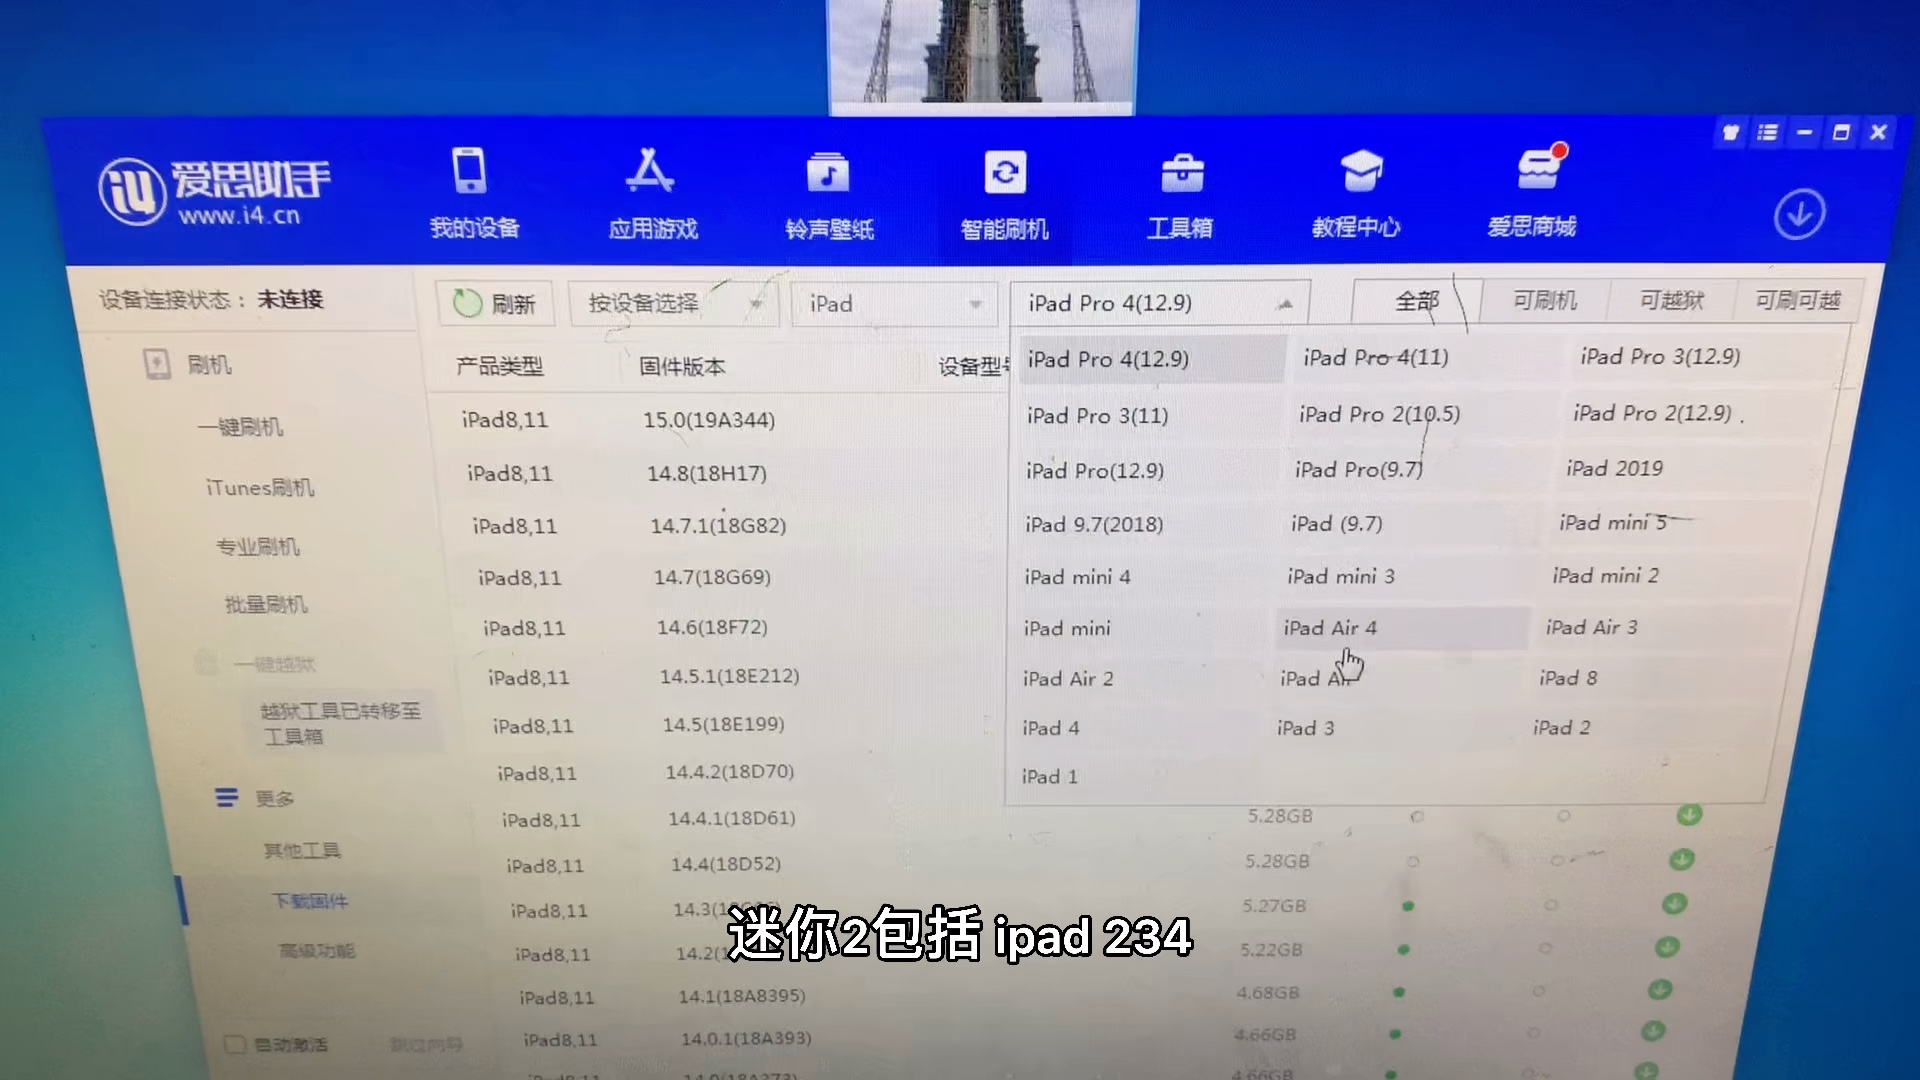Open the 应用游戏 (Apps & Games) panel
Viewport: 1920px width, 1080px height.
click(651, 195)
